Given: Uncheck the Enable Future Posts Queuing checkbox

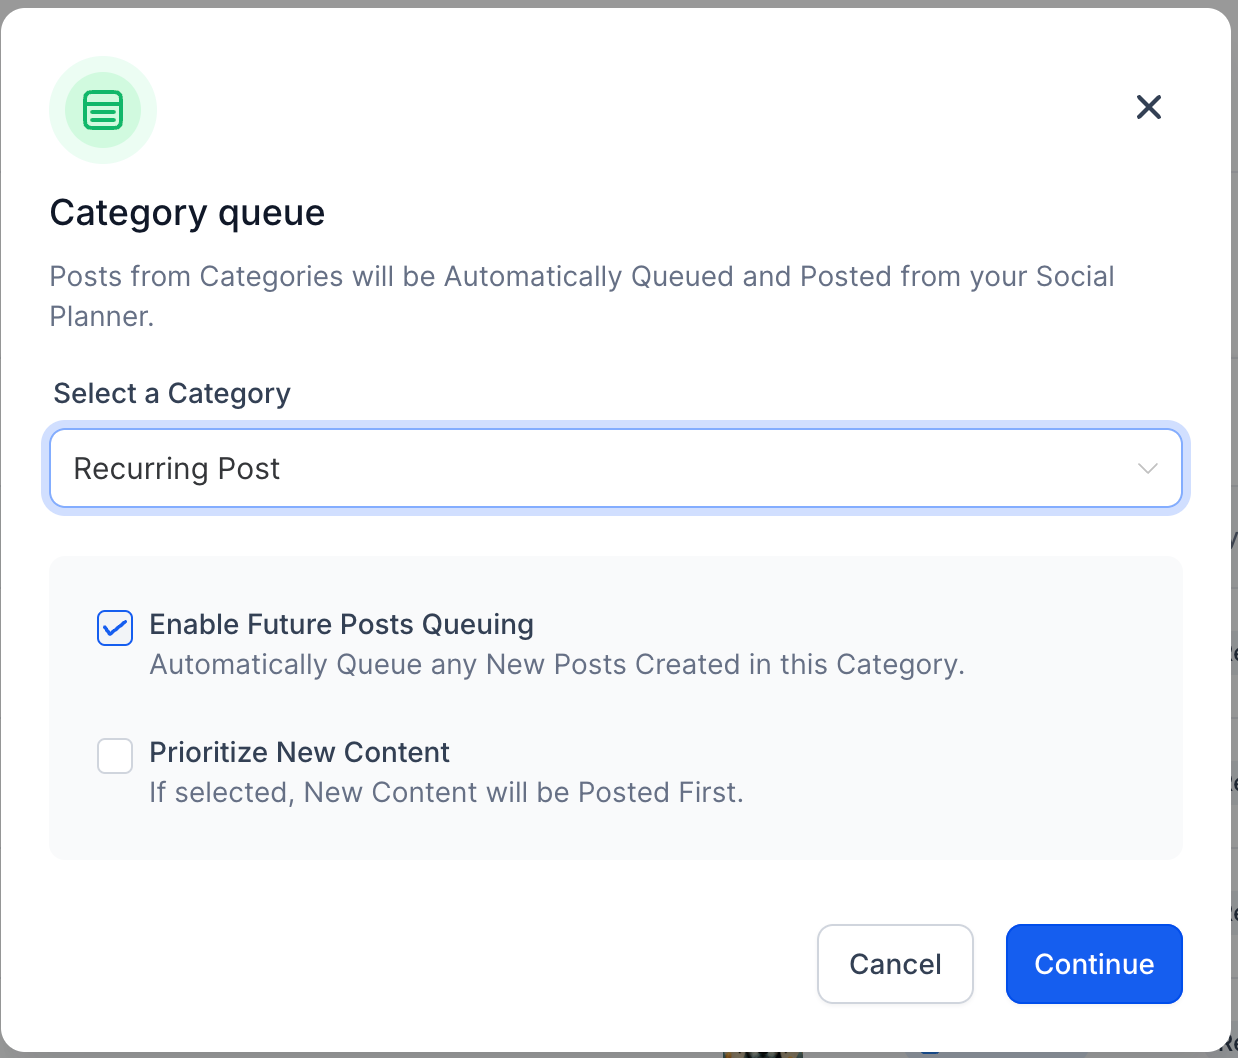Looking at the screenshot, I should [115, 628].
